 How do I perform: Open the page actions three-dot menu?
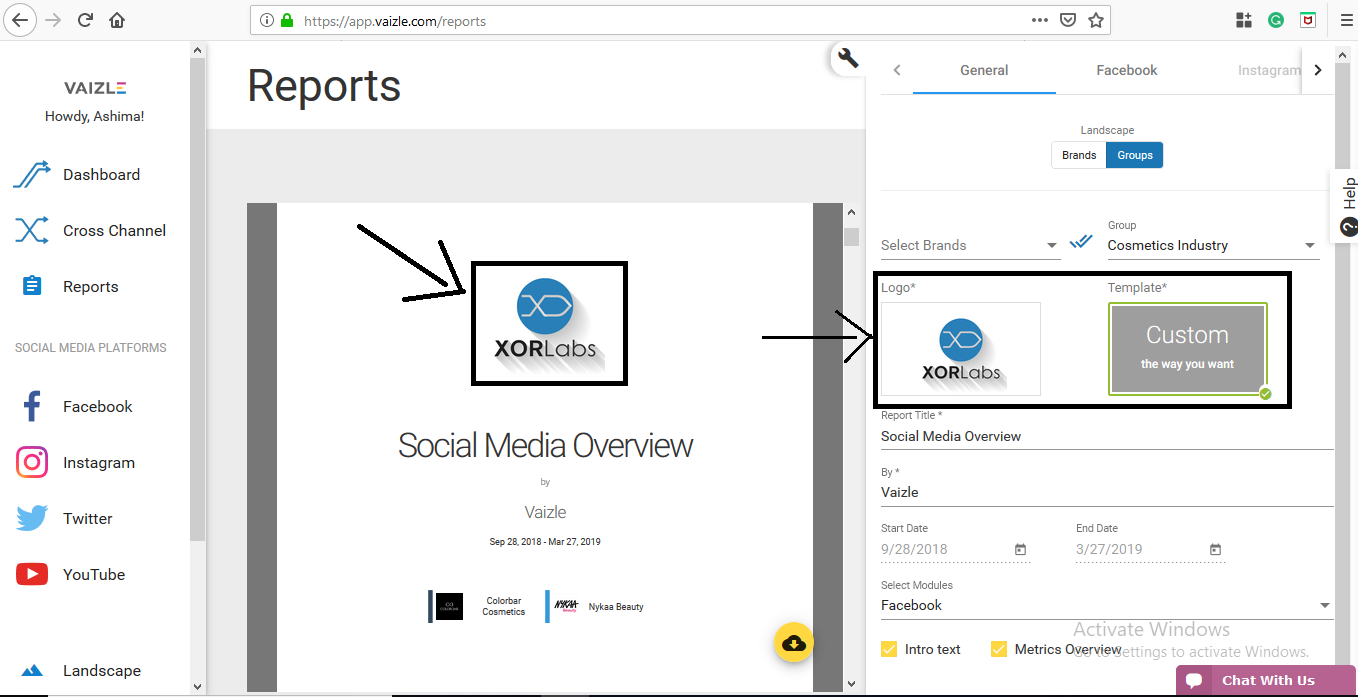[x=1040, y=20]
